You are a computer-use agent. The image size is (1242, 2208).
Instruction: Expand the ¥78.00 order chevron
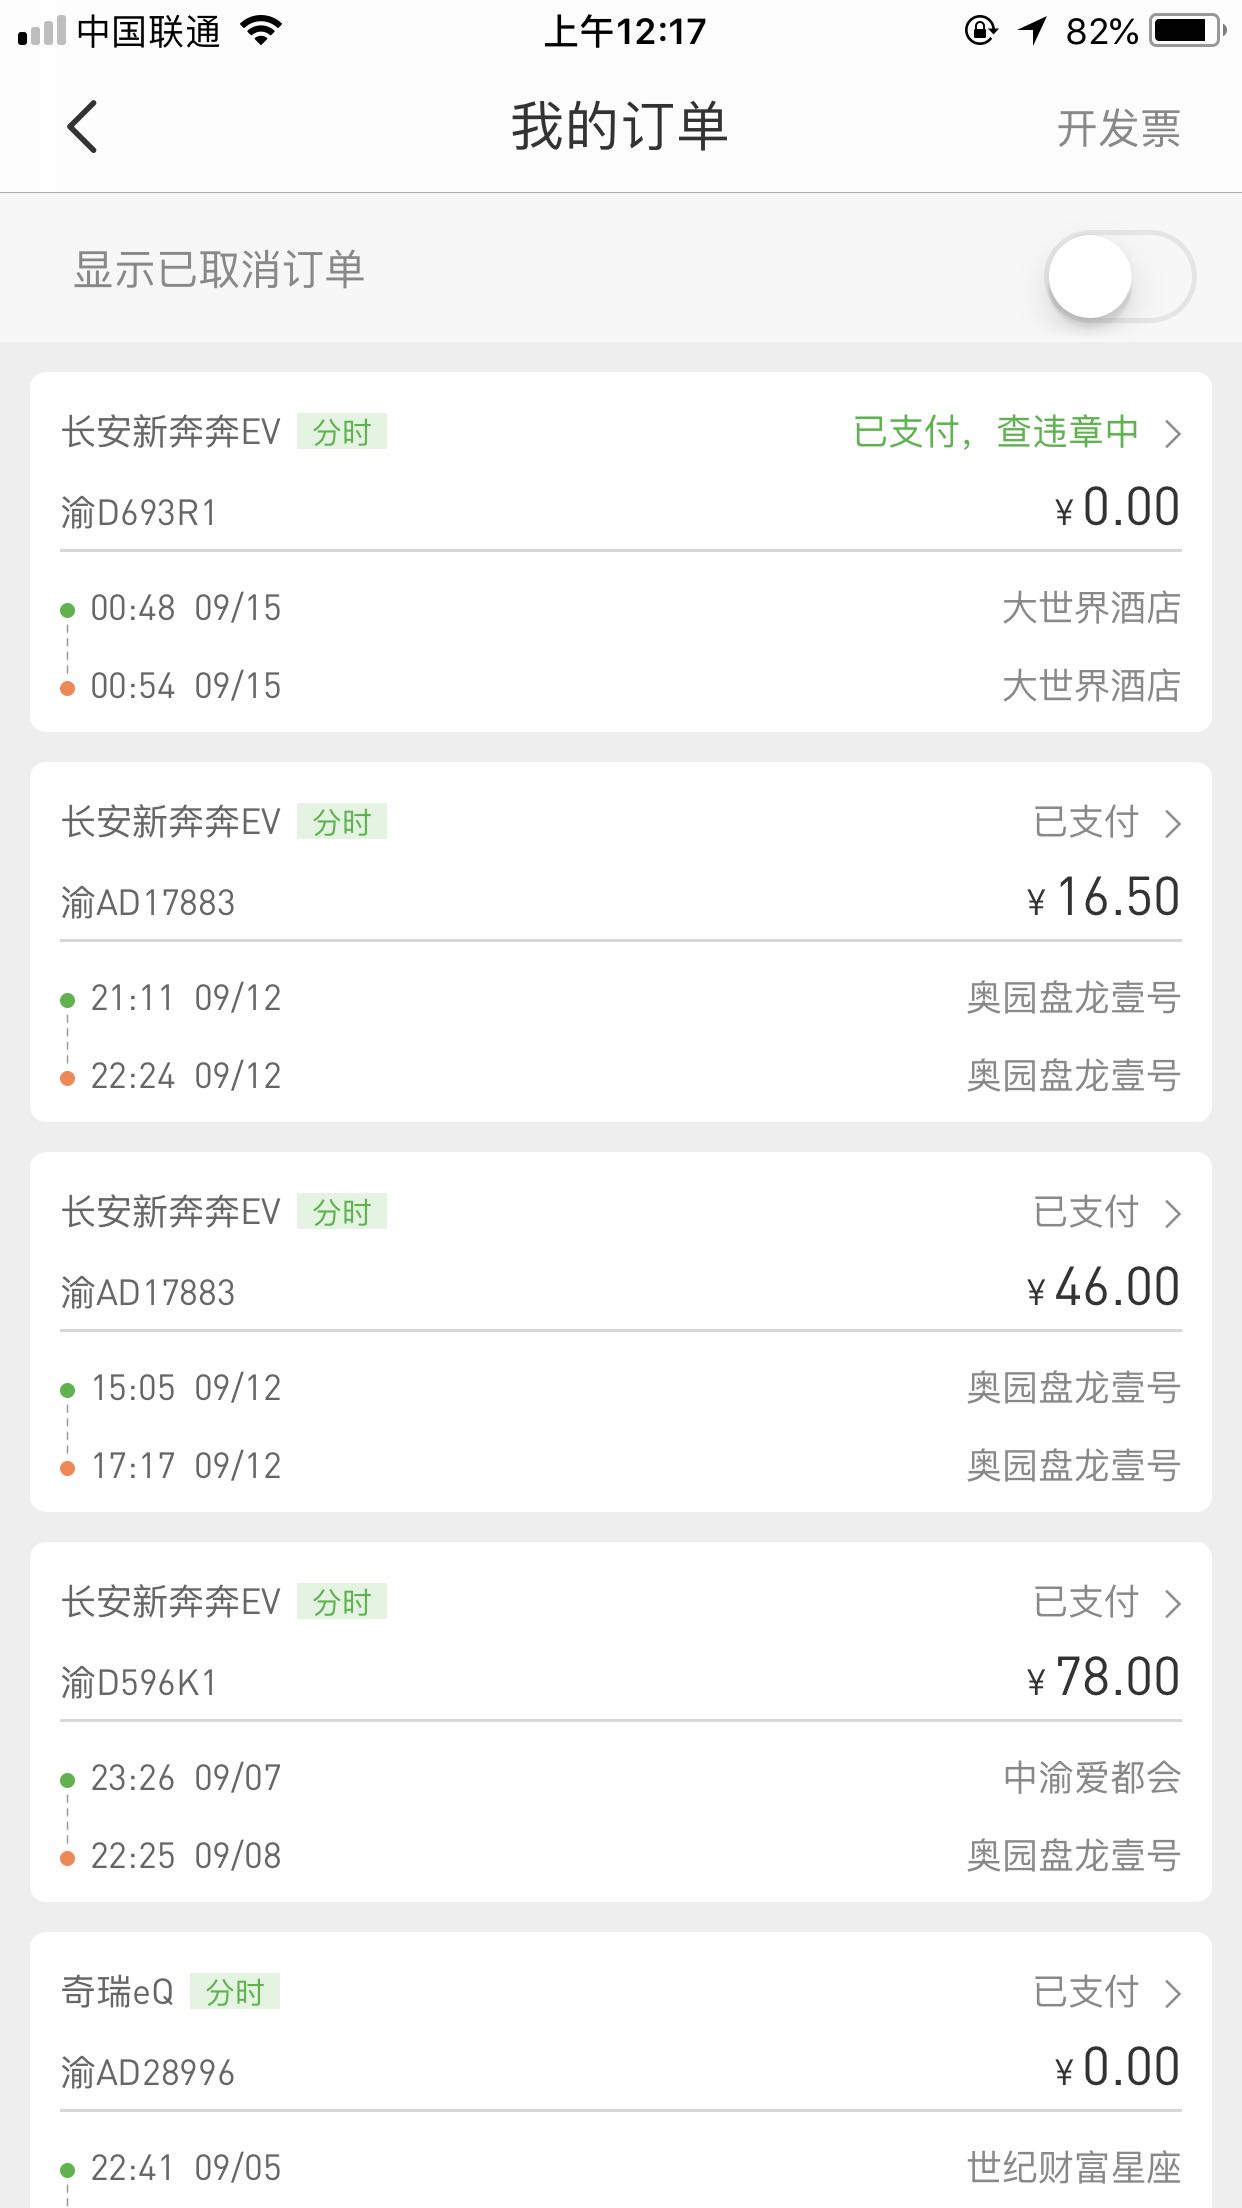(1173, 1603)
